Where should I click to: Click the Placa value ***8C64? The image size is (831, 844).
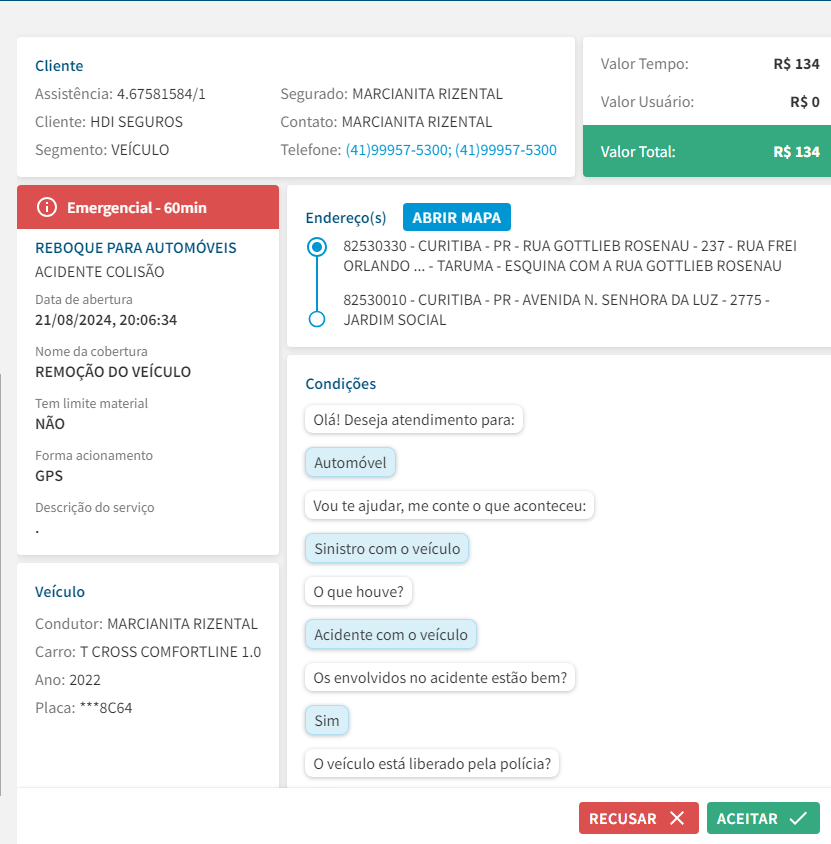(106, 708)
